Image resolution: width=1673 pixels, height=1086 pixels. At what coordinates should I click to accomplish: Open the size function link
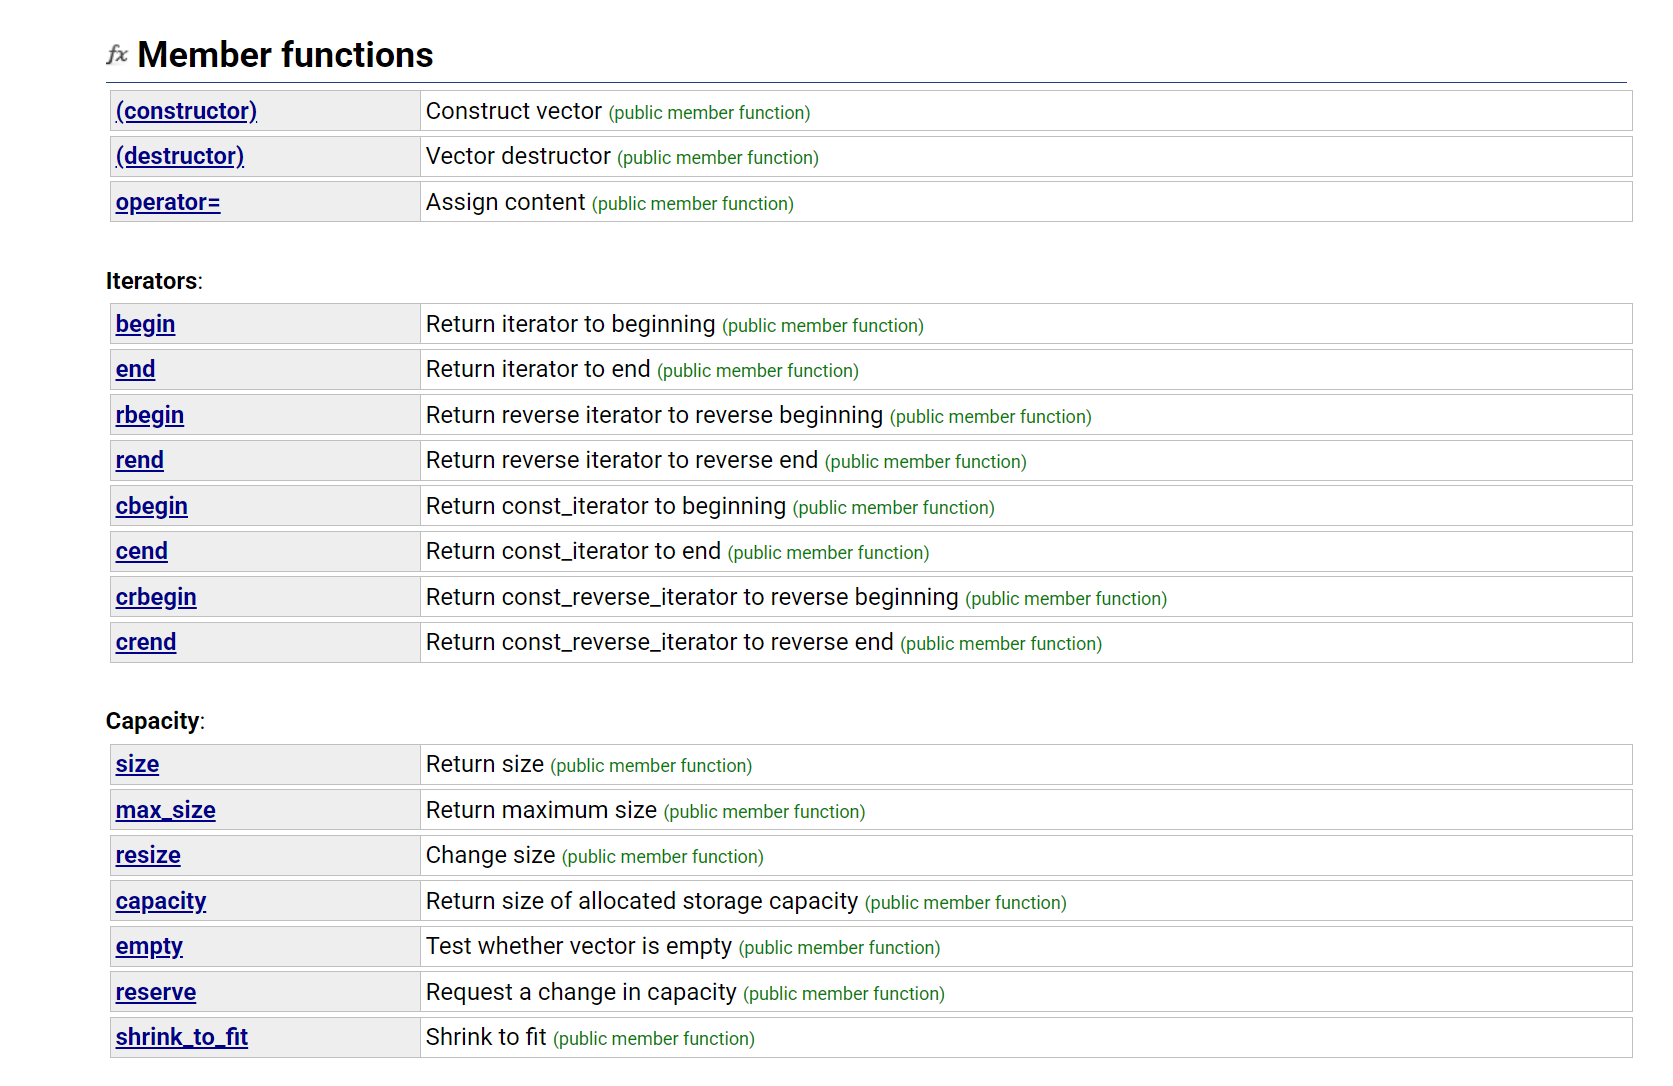pyautogui.click(x=137, y=764)
